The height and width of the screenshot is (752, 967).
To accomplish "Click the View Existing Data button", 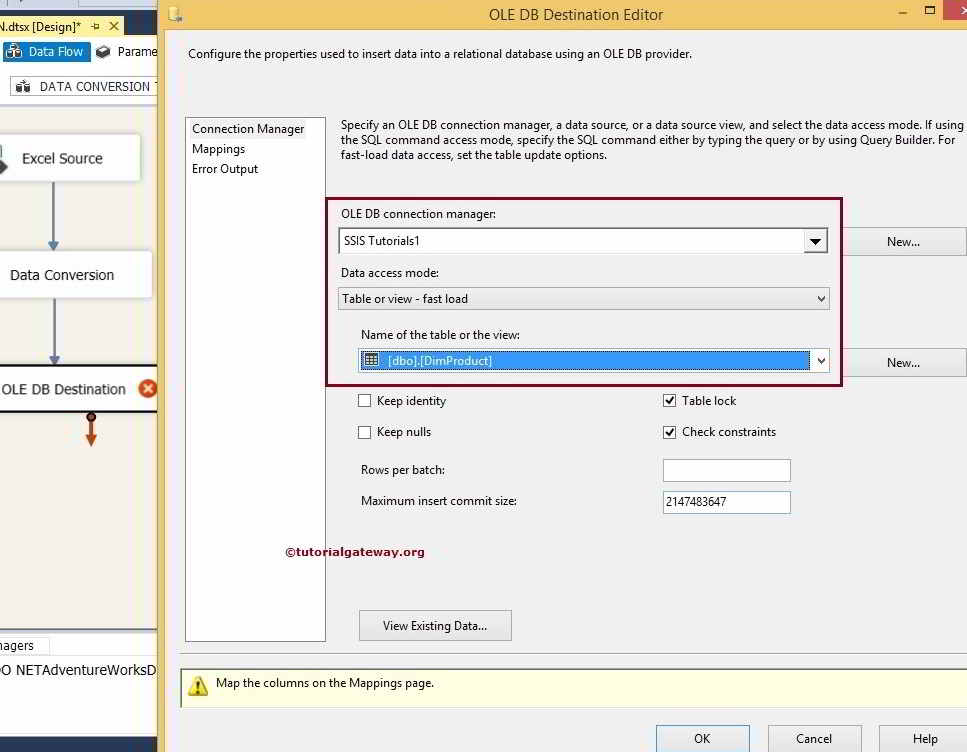I will click(435, 625).
